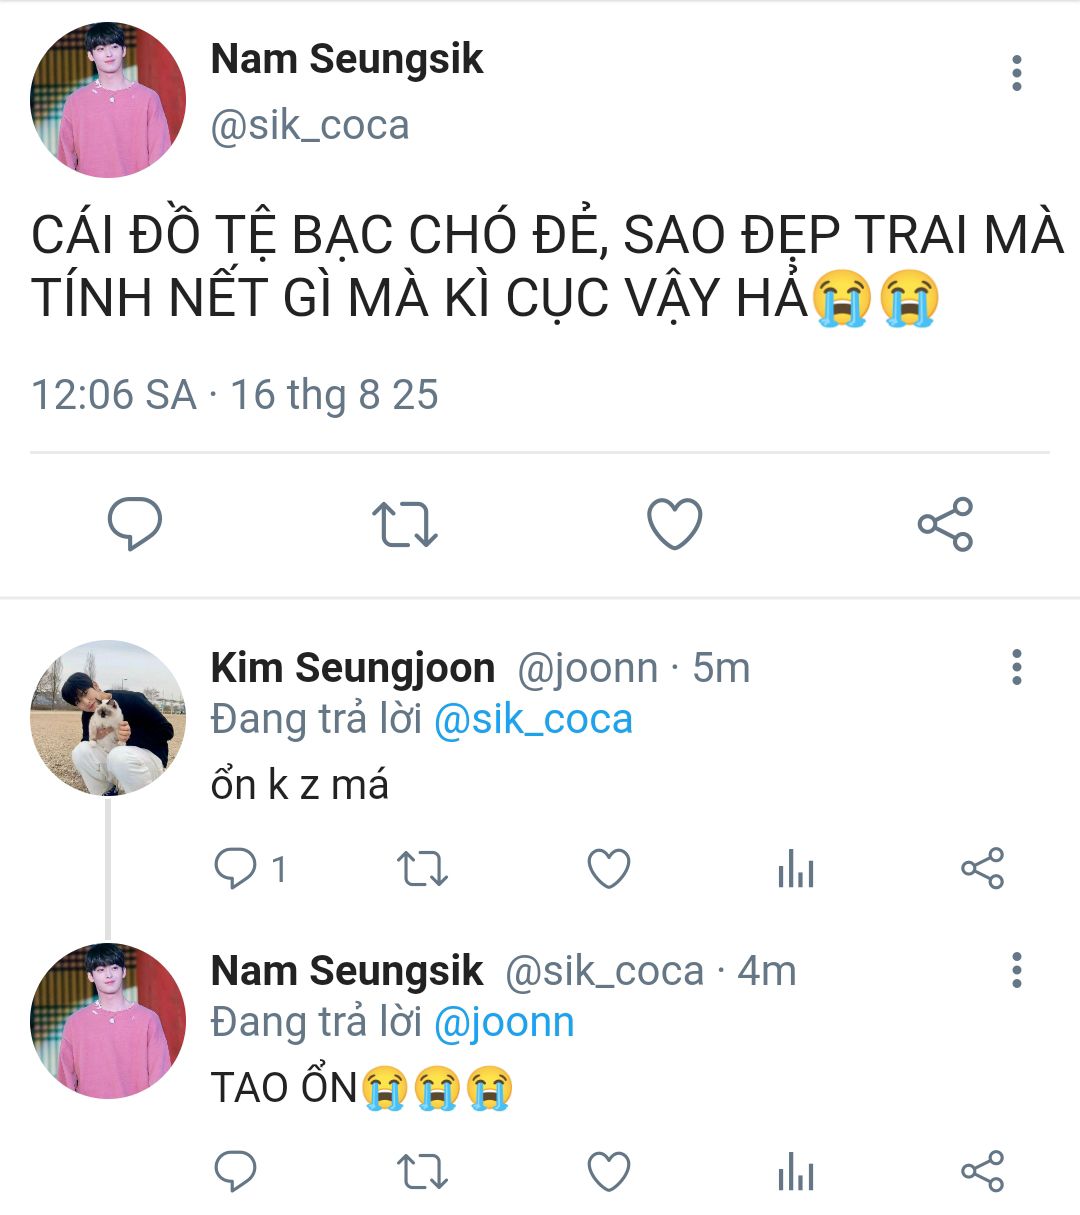Open more options on the "TAO ỔN" reply

point(1016,970)
